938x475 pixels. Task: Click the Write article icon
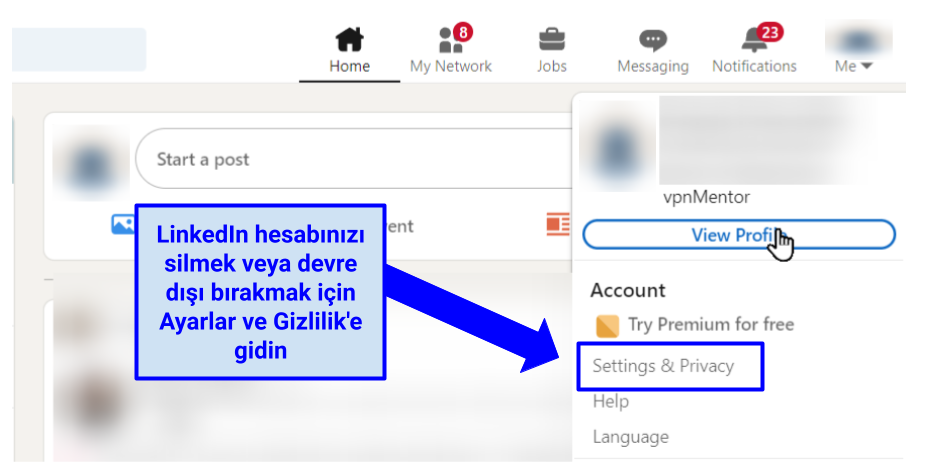558,225
